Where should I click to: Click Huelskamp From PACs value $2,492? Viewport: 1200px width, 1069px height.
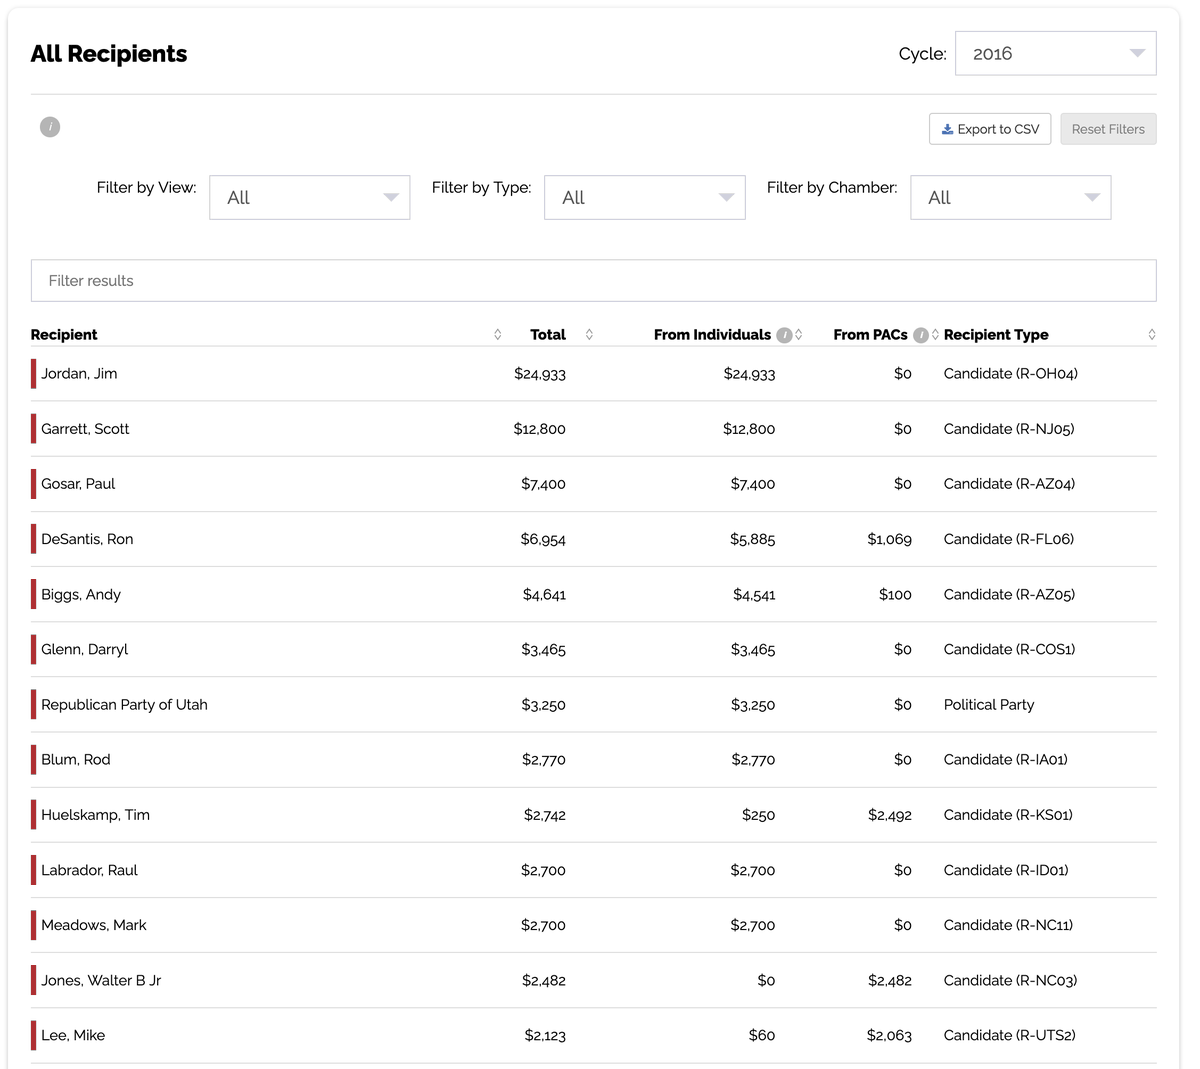click(x=890, y=815)
